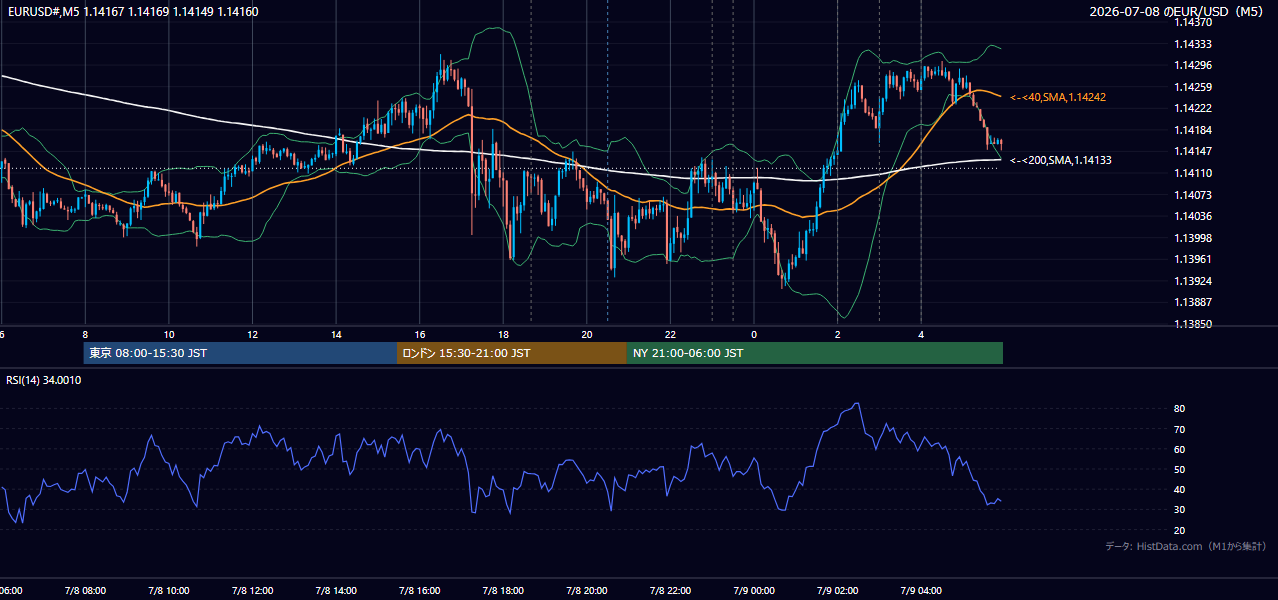1278x600 pixels.
Task: Click the データ: HistData.com source credit
Action: (1185, 546)
